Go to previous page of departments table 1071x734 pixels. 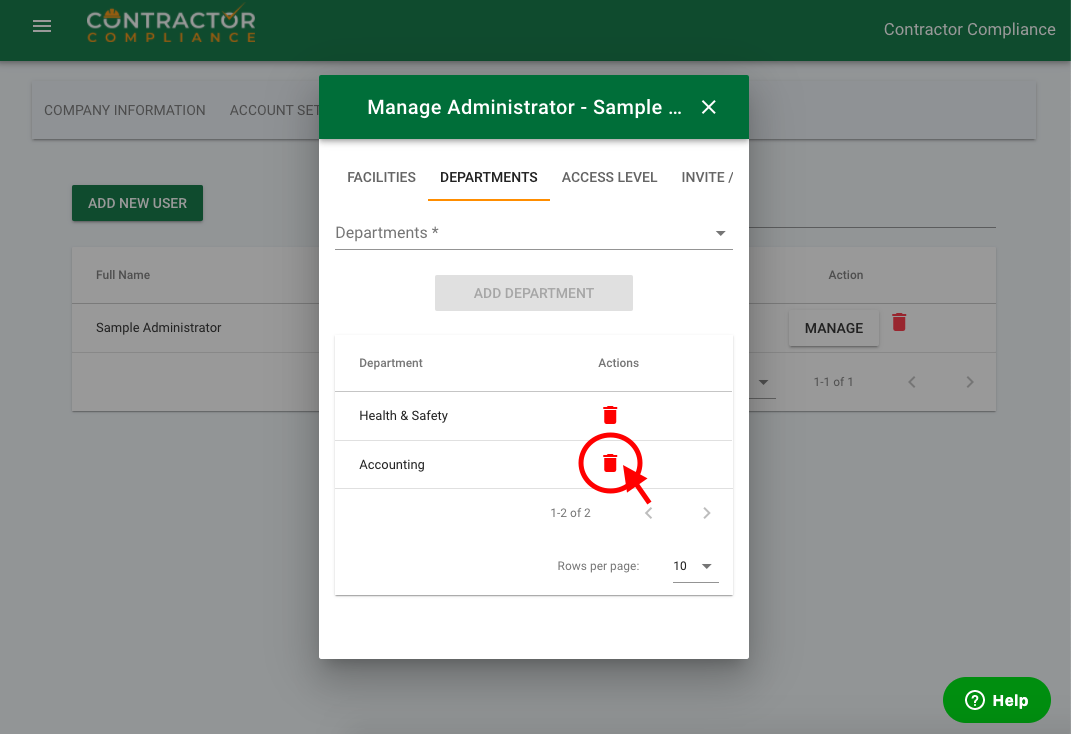tap(648, 513)
